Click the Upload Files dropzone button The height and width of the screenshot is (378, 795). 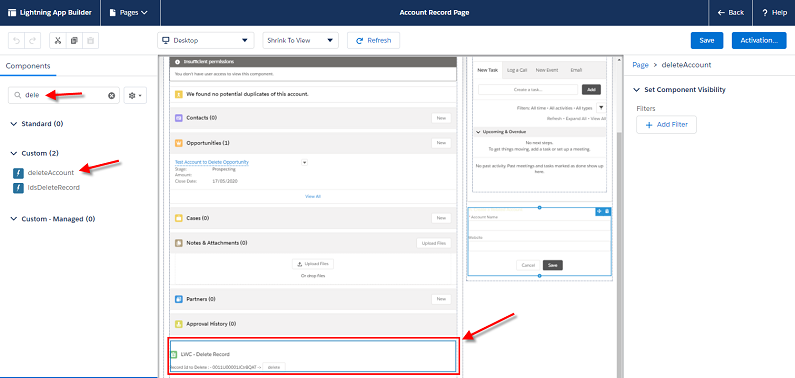[313, 264]
